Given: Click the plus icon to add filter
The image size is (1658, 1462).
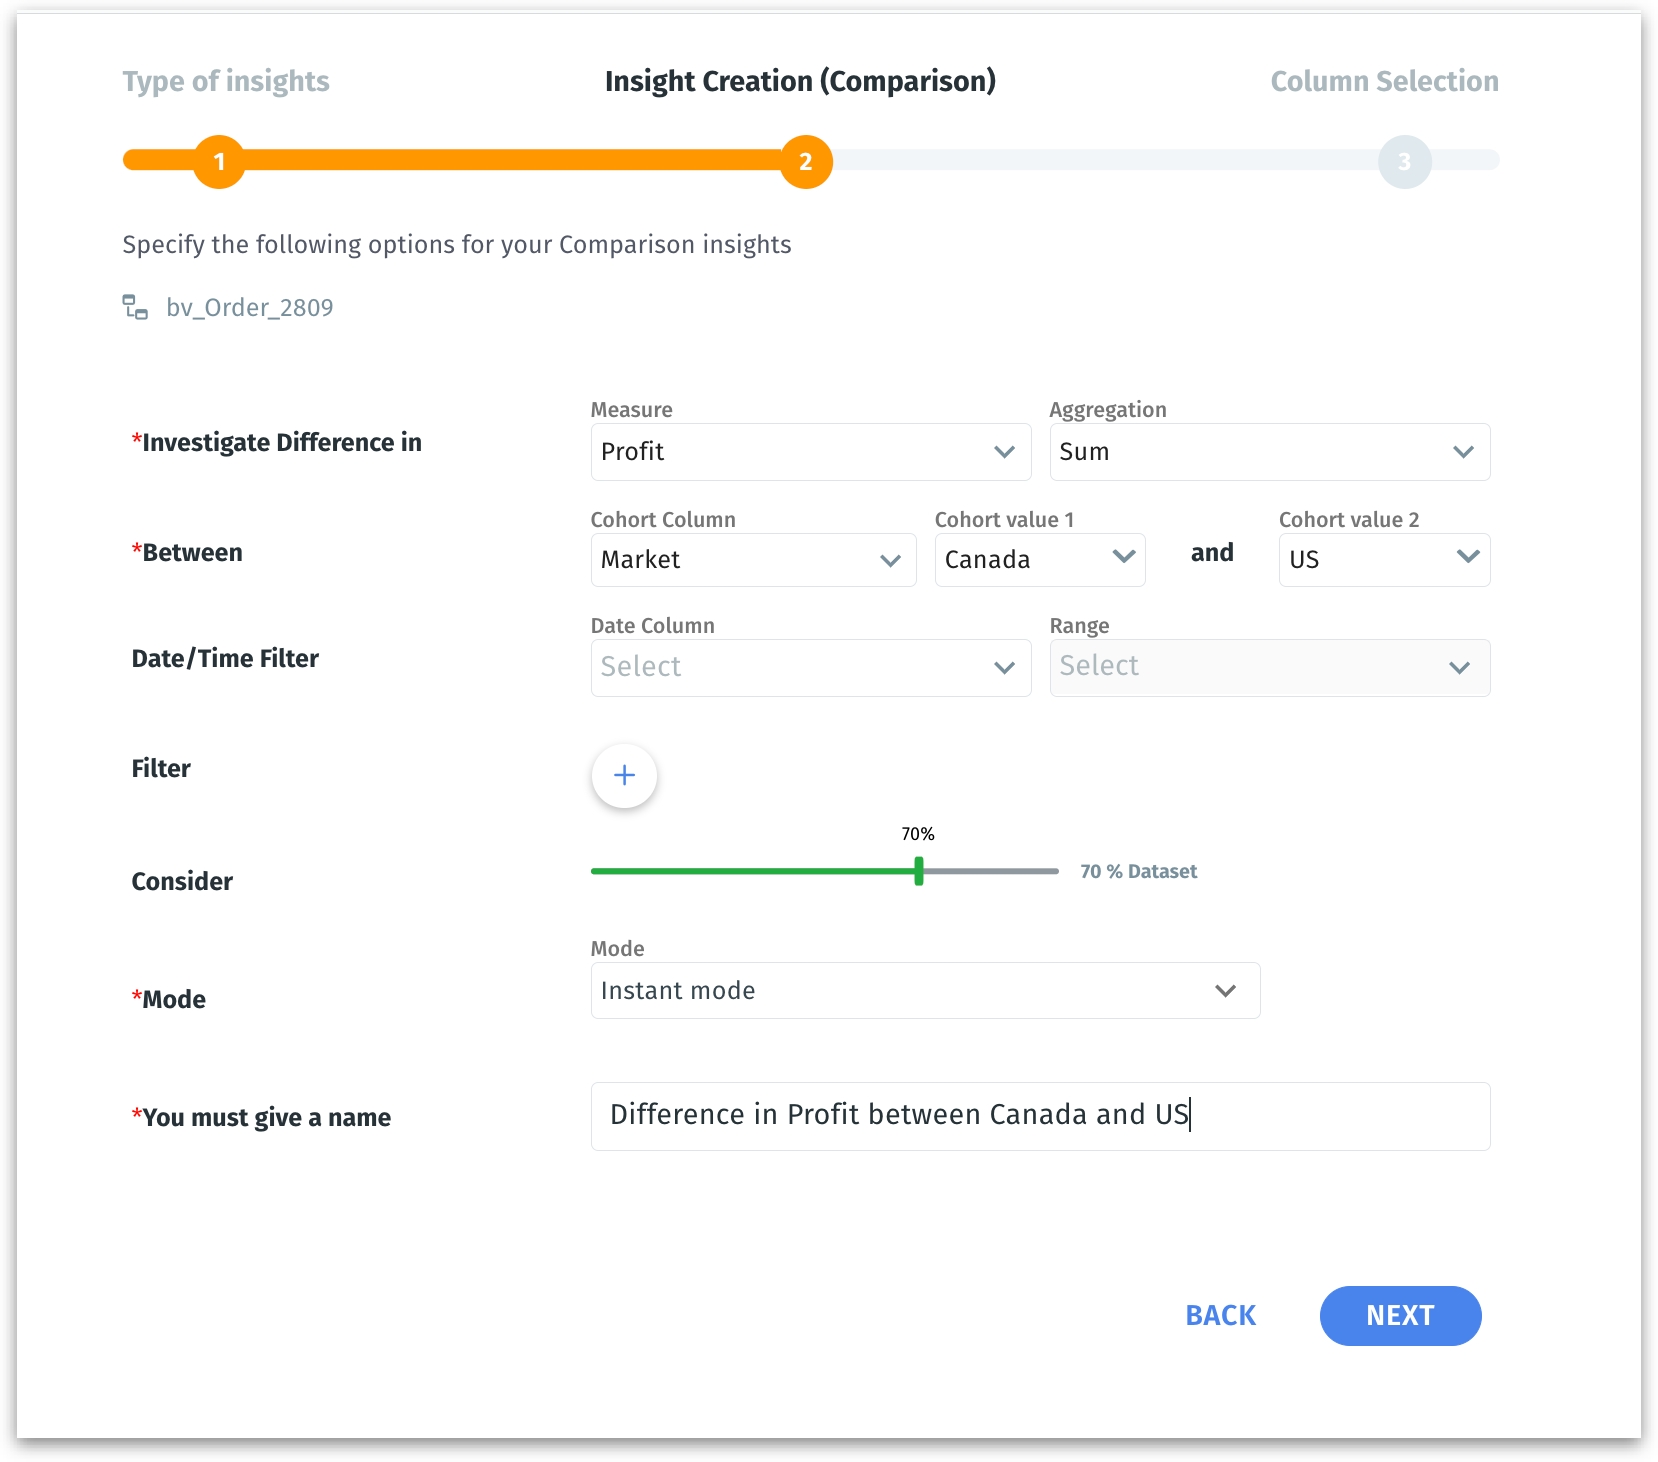Looking at the screenshot, I should [624, 775].
